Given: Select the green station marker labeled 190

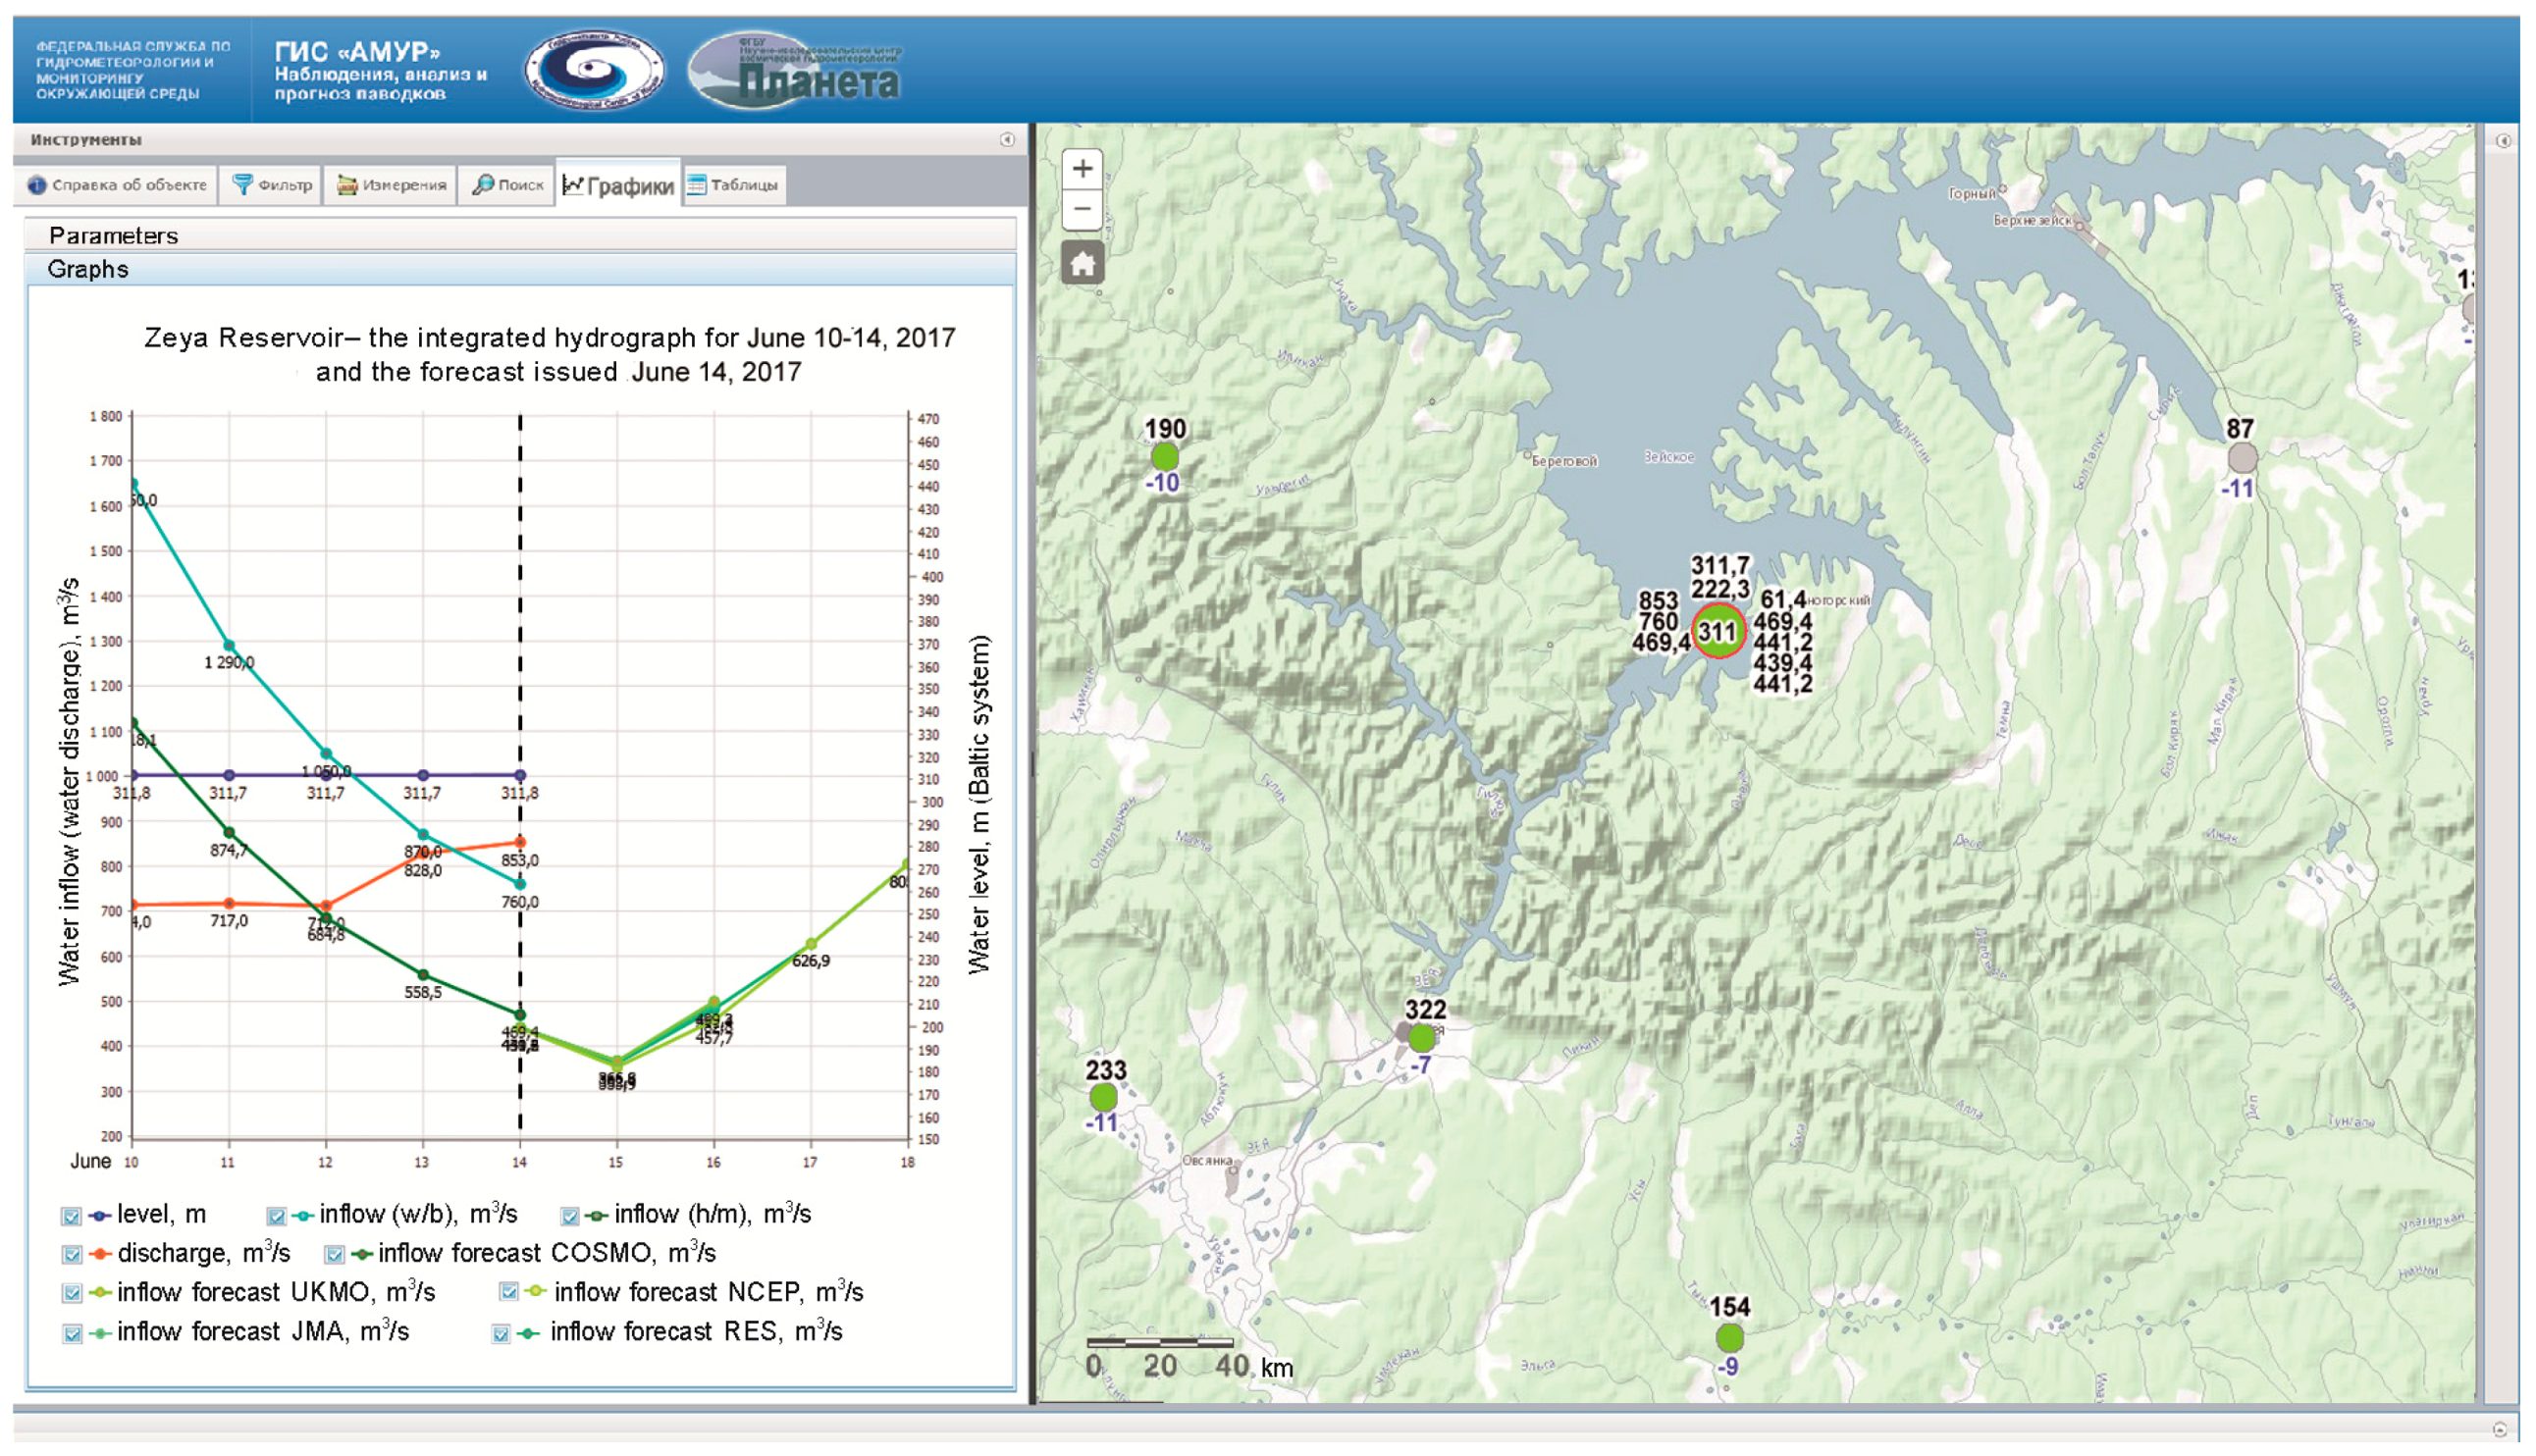Looking at the screenshot, I should (1165, 457).
